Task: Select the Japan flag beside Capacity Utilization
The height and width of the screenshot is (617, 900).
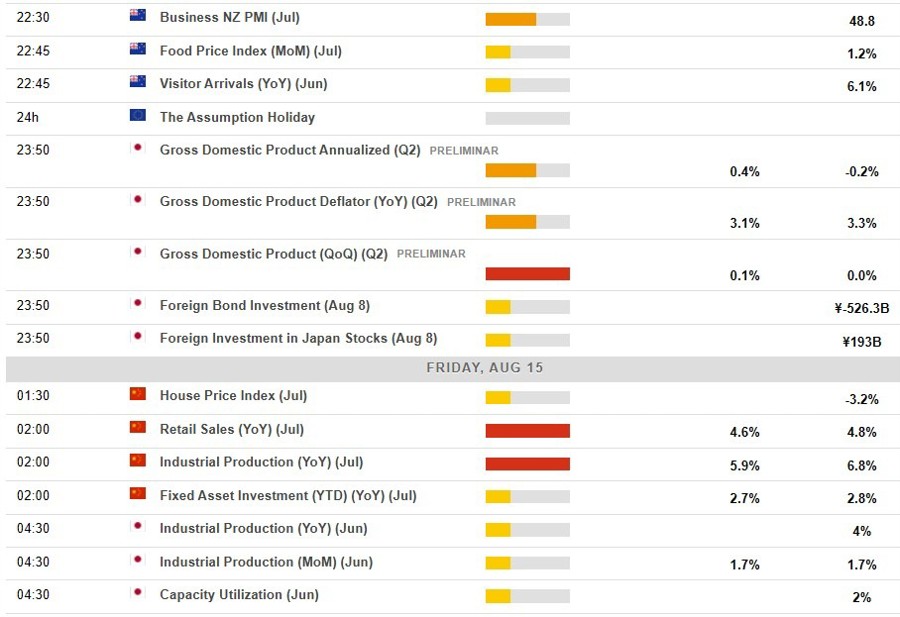Action: [137, 594]
